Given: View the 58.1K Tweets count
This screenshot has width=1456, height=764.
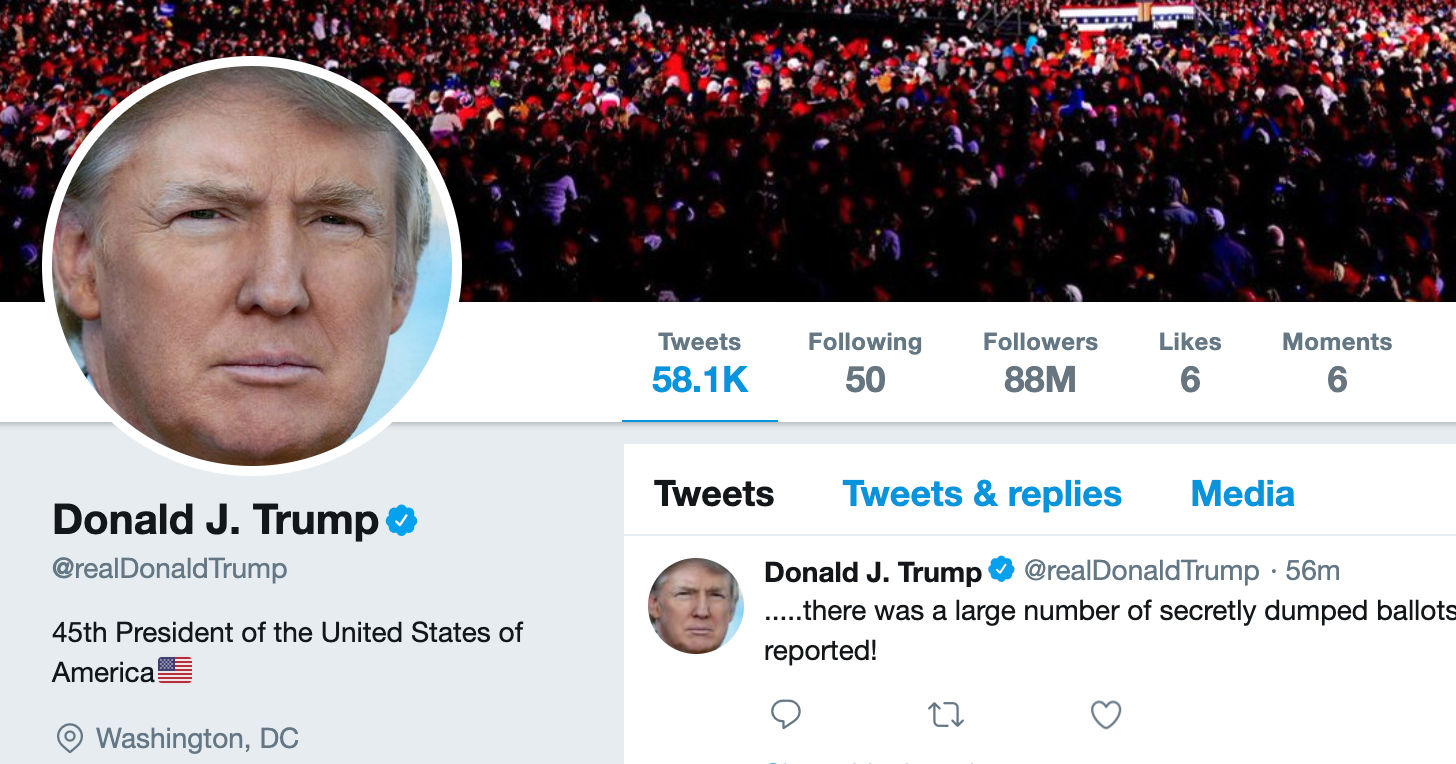Looking at the screenshot, I should 700,363.
